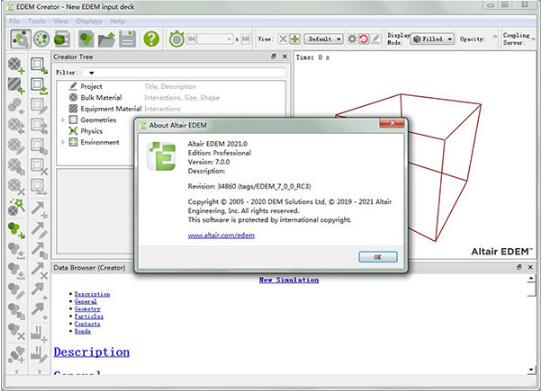Image resolution: width=542 pixels, height=391 pixels.
Task: Click the green Help question mark icon
Action: [x=151, y=39]
